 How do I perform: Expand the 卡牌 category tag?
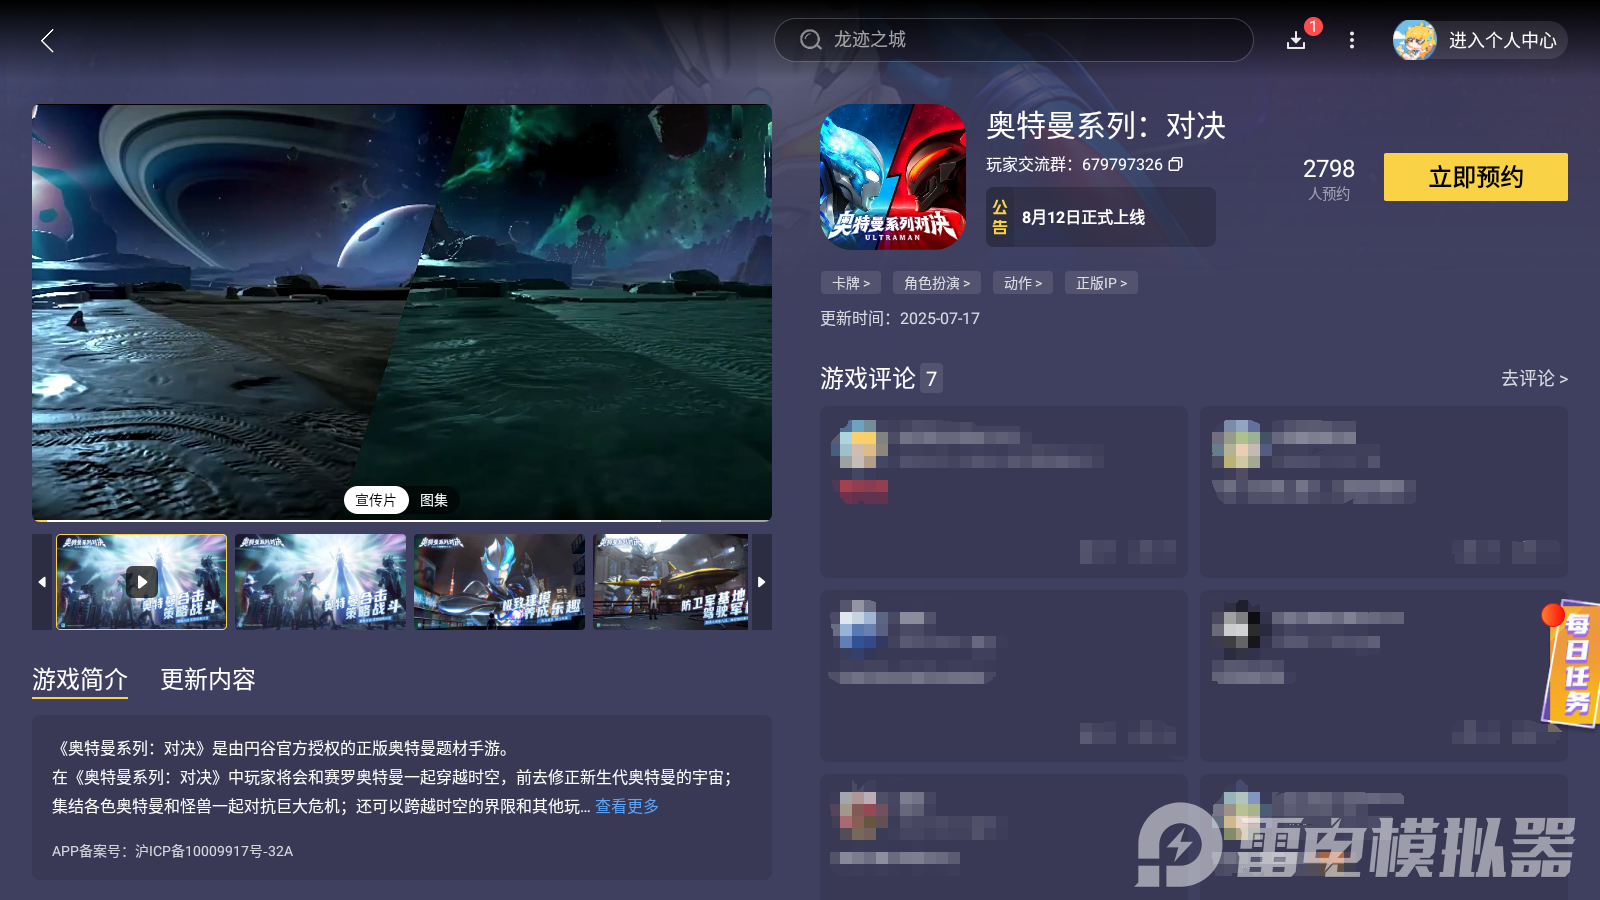(851, 283)
